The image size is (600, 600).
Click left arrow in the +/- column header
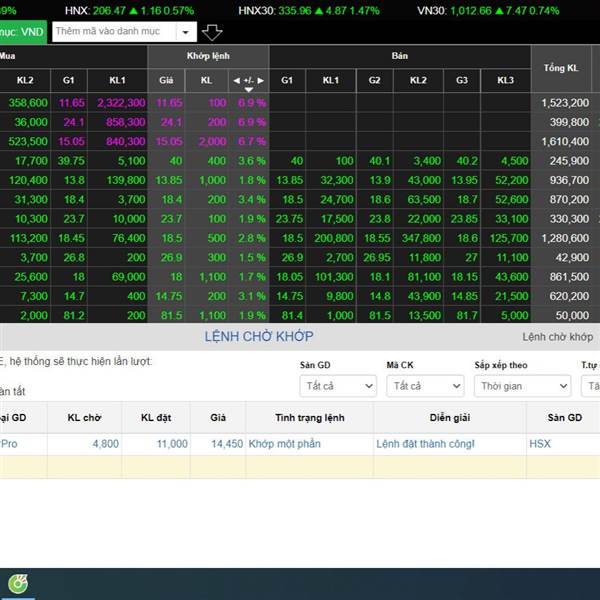tap(236, 79)
